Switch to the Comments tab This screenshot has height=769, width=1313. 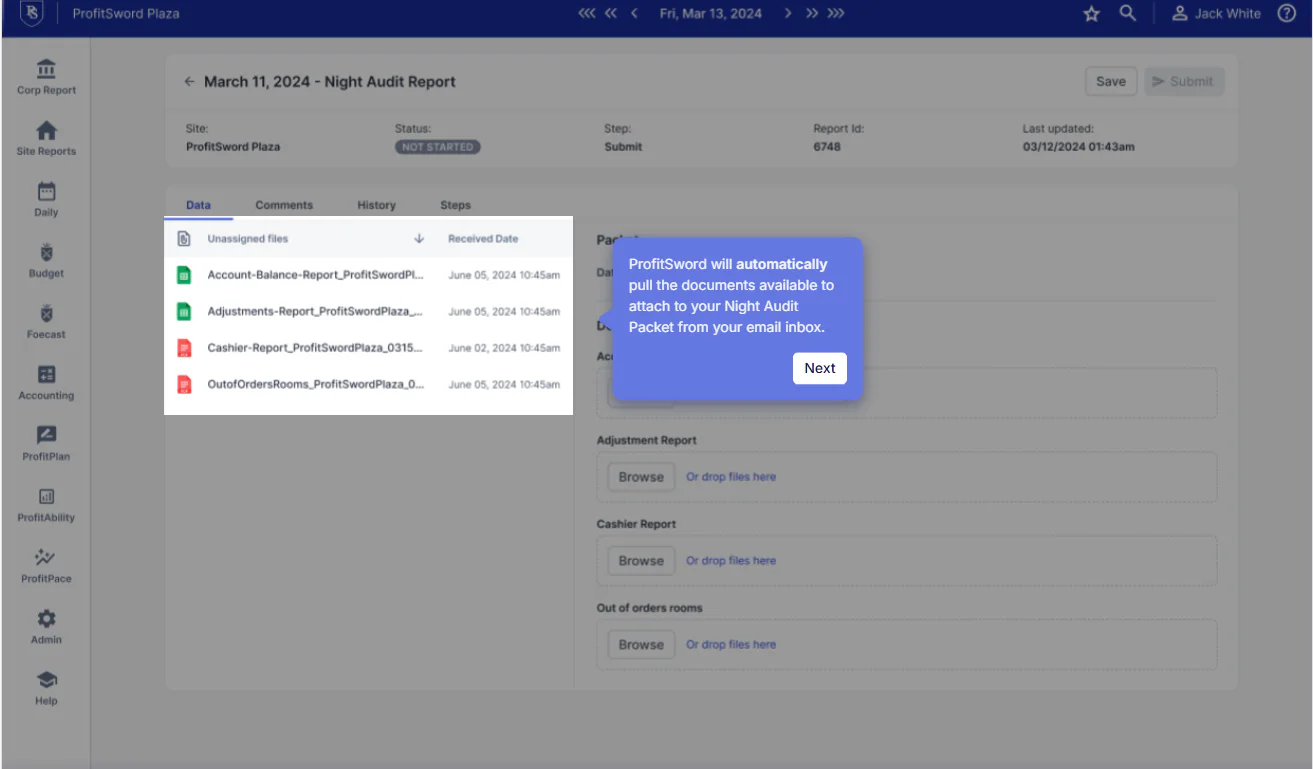(284, 205)
